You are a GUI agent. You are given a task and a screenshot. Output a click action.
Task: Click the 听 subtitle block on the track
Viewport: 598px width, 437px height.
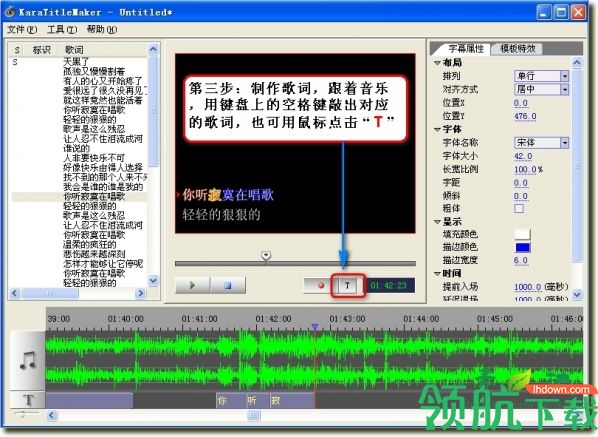tap(258, 400)
